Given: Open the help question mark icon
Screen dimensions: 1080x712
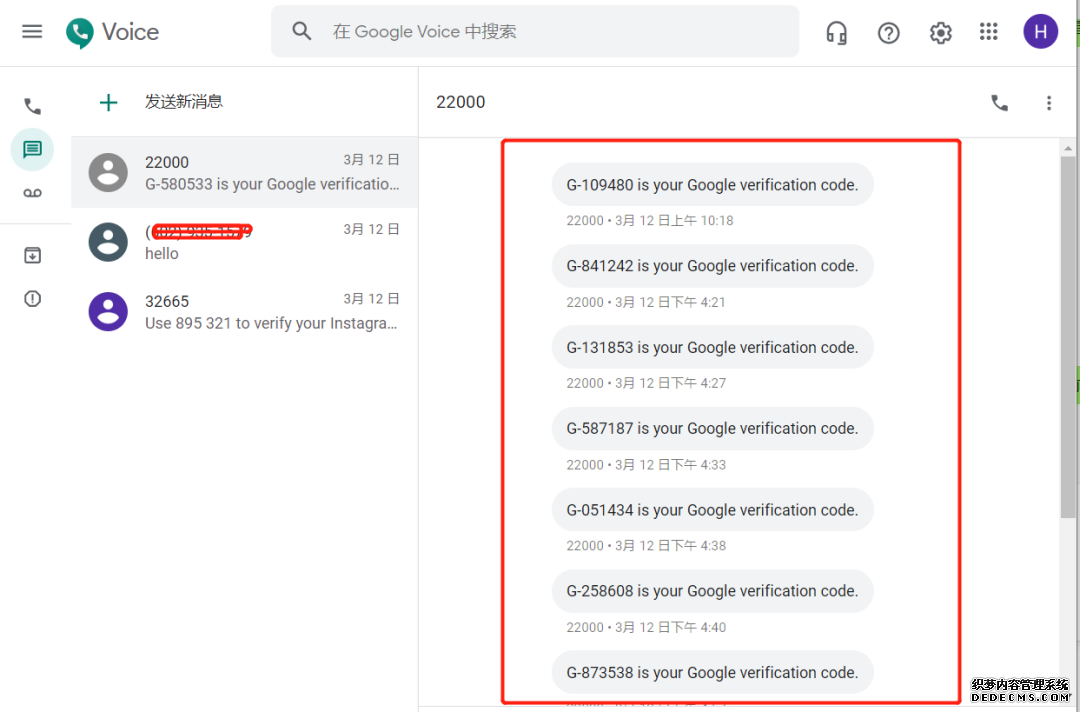Looking at the screenshot, I should (889, 32).
